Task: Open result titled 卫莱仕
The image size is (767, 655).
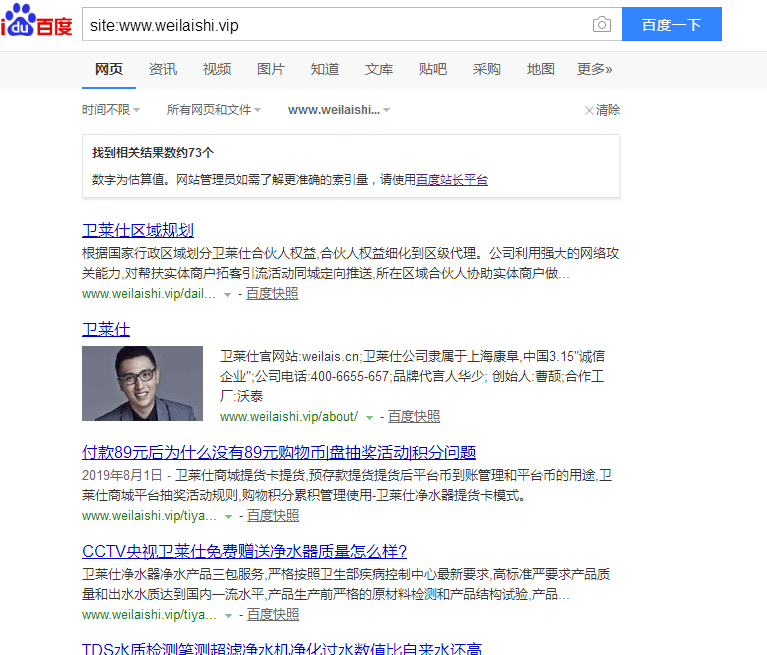Action: tap(106, 329)
